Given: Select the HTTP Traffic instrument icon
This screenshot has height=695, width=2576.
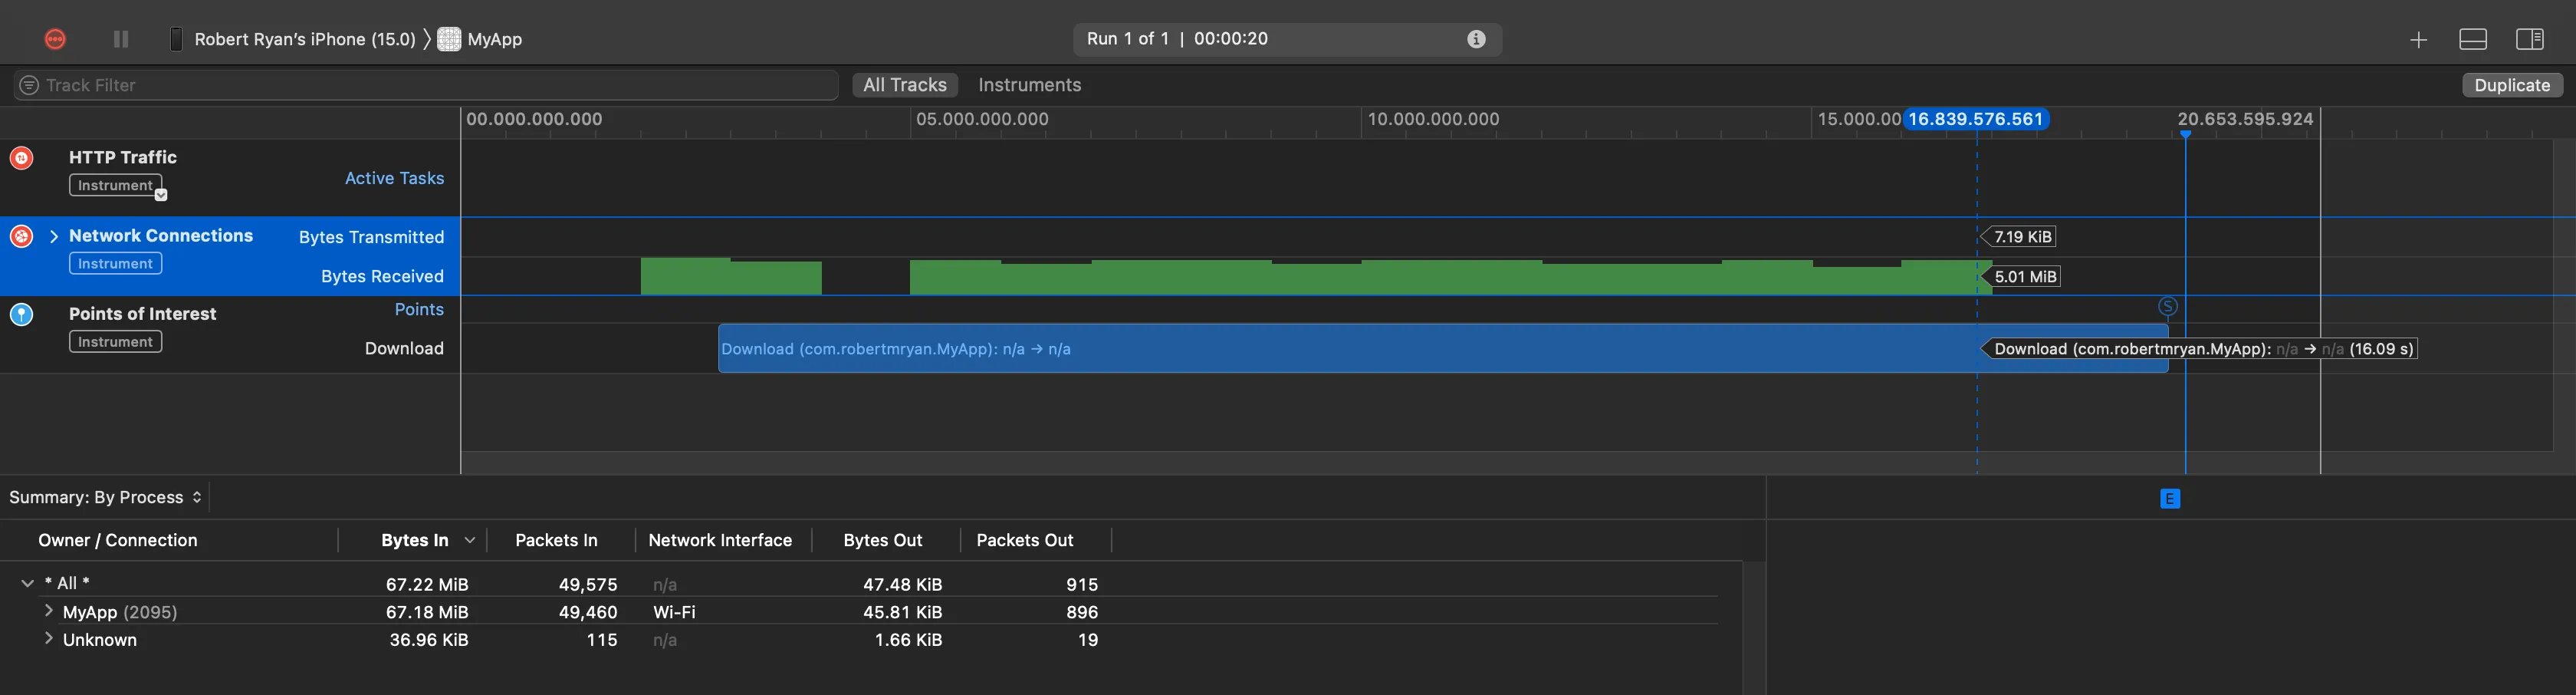Looking at the screenshot, I should click(21, 157).
